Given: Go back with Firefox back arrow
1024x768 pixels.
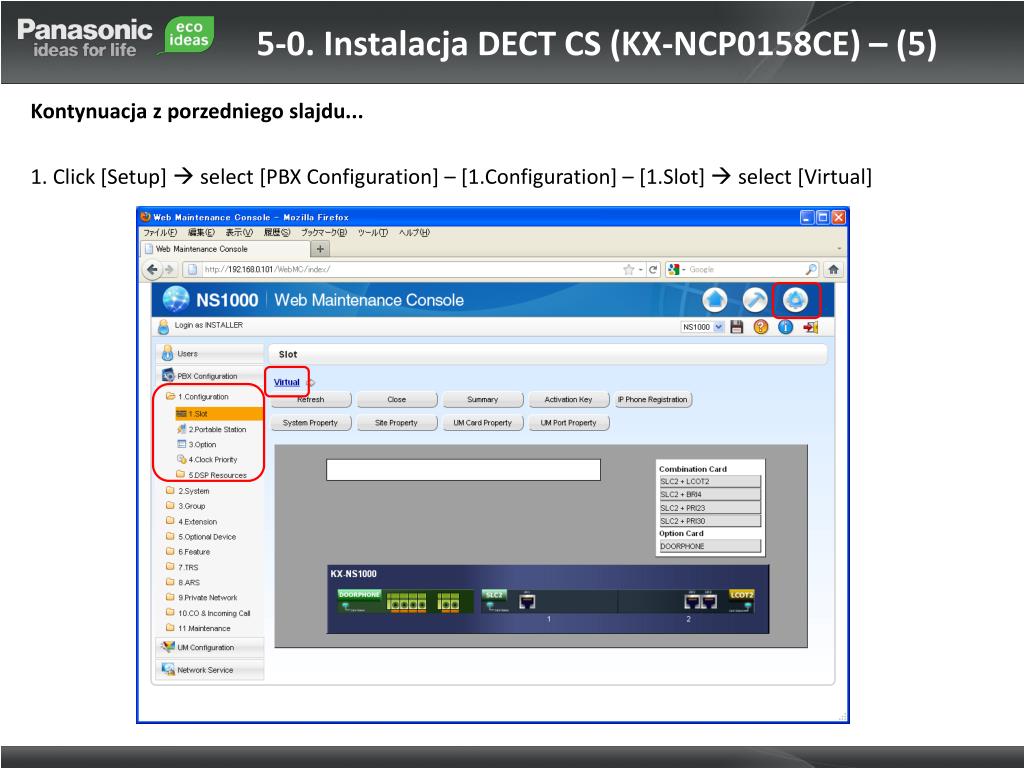Looking at the screenshot, I should (152, 269).
